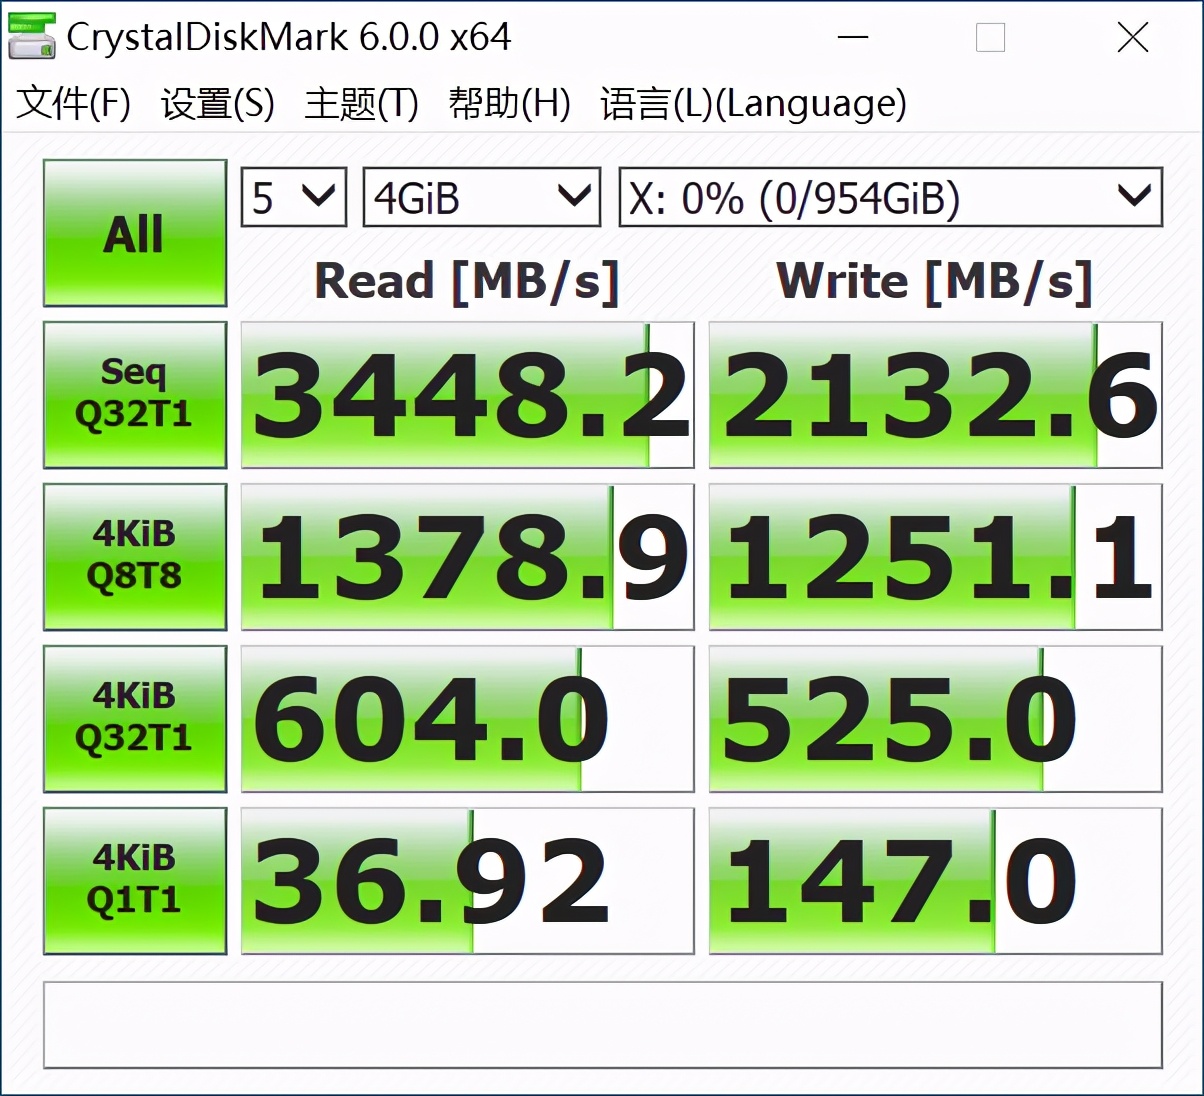This screenshot has height=1096, width=1204.
Task: Select the sequential read result 3448.2
Action: pyautogui.click(x=466, y=394)
